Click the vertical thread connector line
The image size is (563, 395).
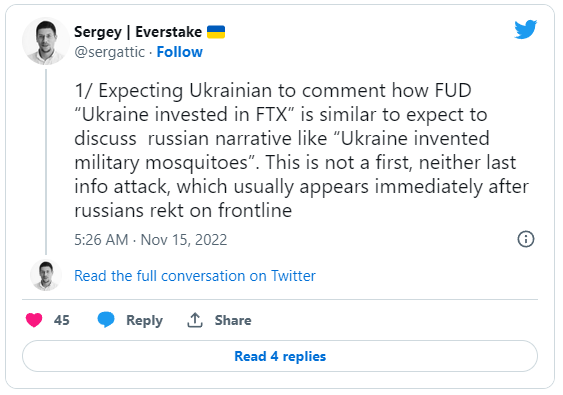coord(46,162)
